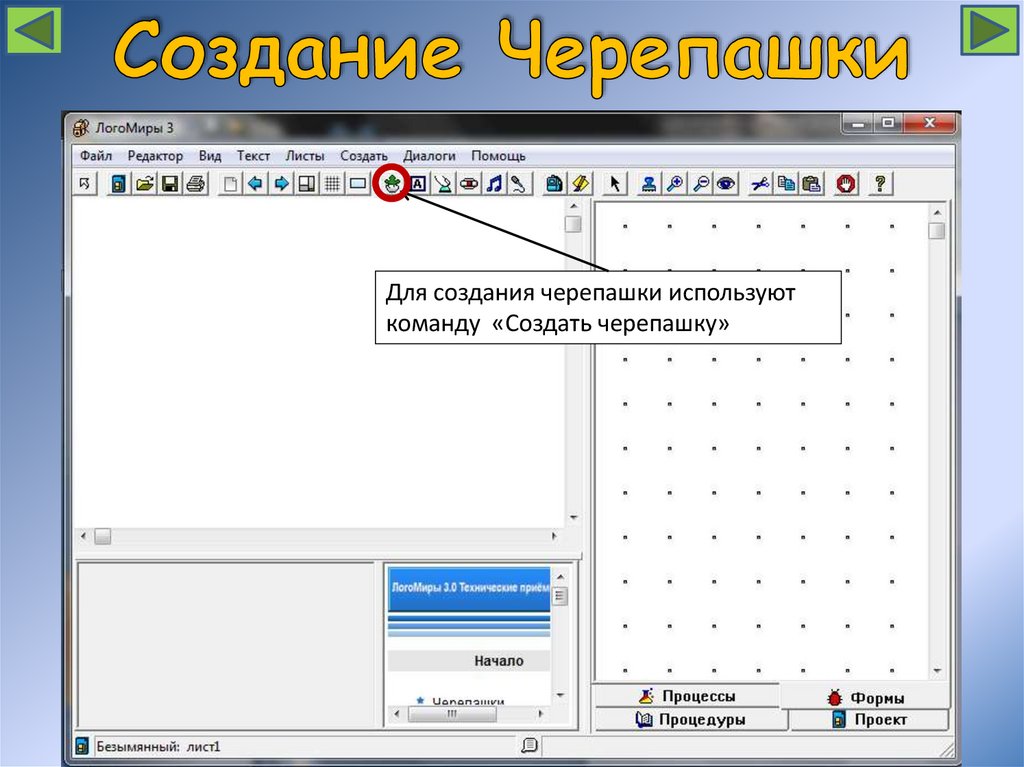This screenshot has width=1024, height=767.
Task: Go to previous slide with green left arrow
Action: click(x=34, y=29)
